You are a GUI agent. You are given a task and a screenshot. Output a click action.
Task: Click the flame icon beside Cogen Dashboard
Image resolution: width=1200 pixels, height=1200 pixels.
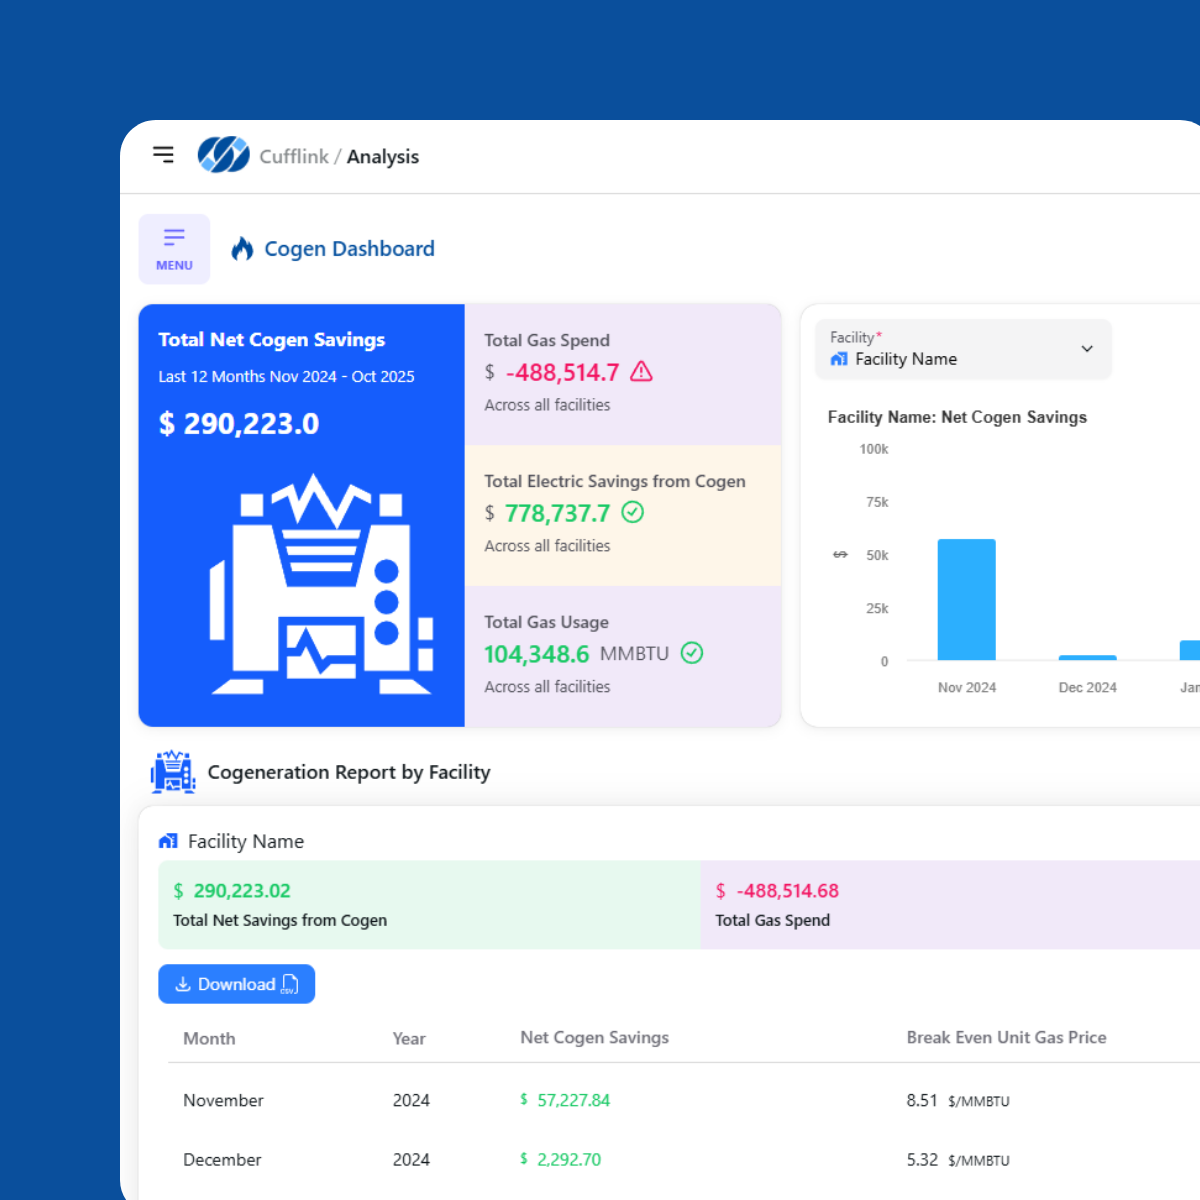click(x=241, y=248)
